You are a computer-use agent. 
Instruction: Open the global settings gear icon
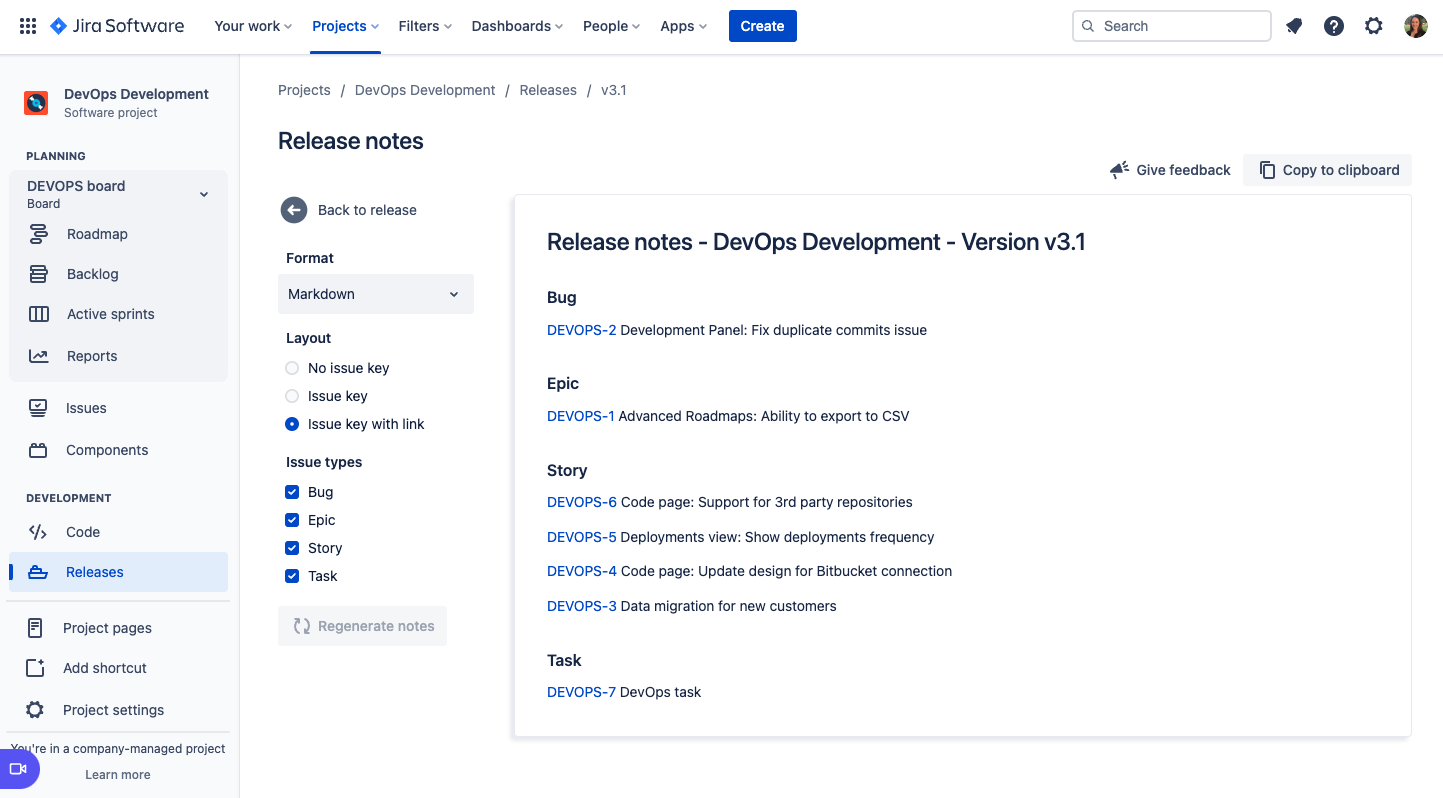click(x=1374, y=26)
